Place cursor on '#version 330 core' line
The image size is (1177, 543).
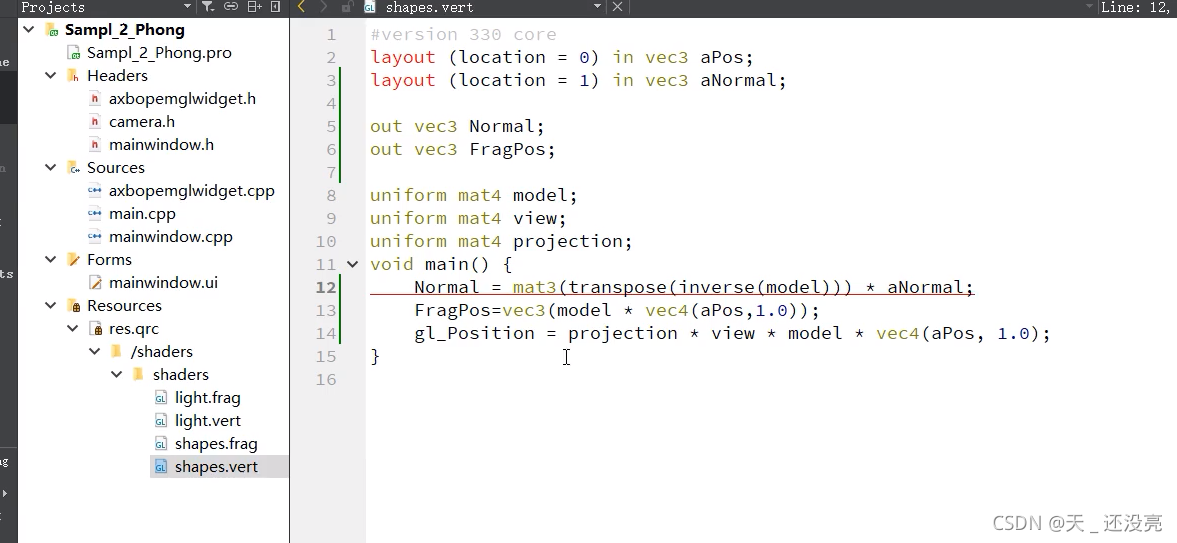point(463,35)
